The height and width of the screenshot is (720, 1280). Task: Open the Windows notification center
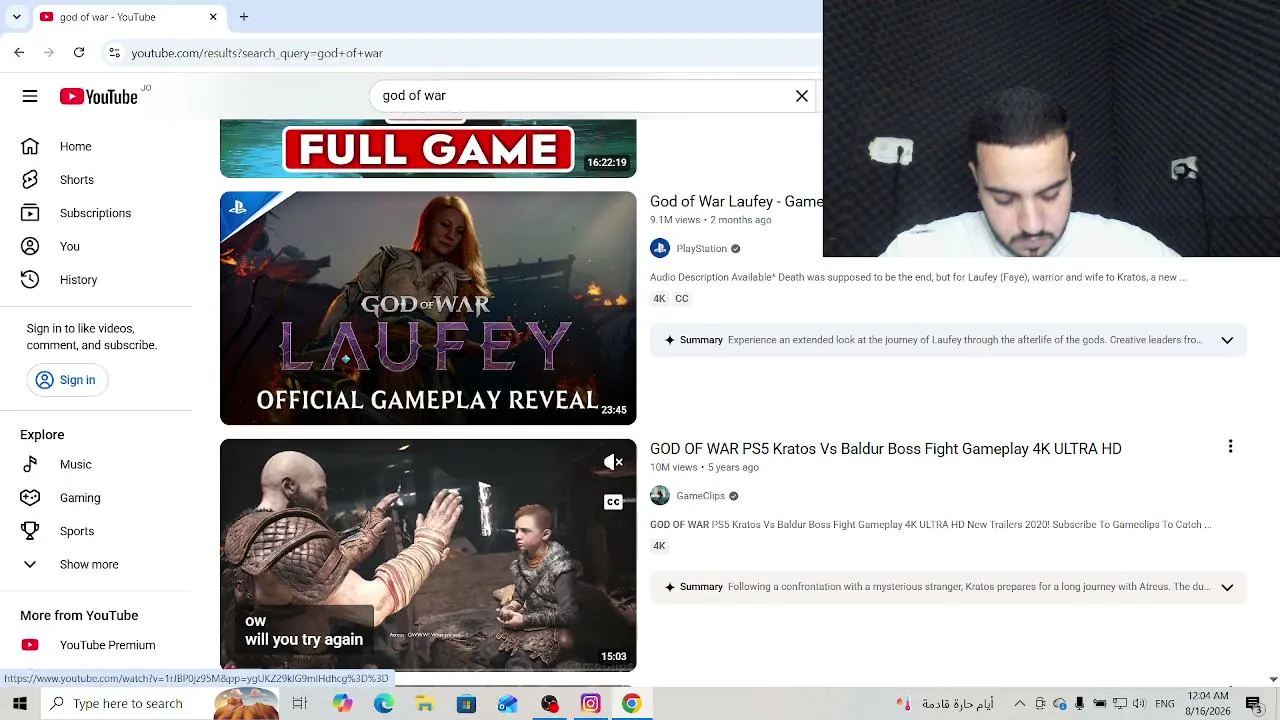[1255, 704]
